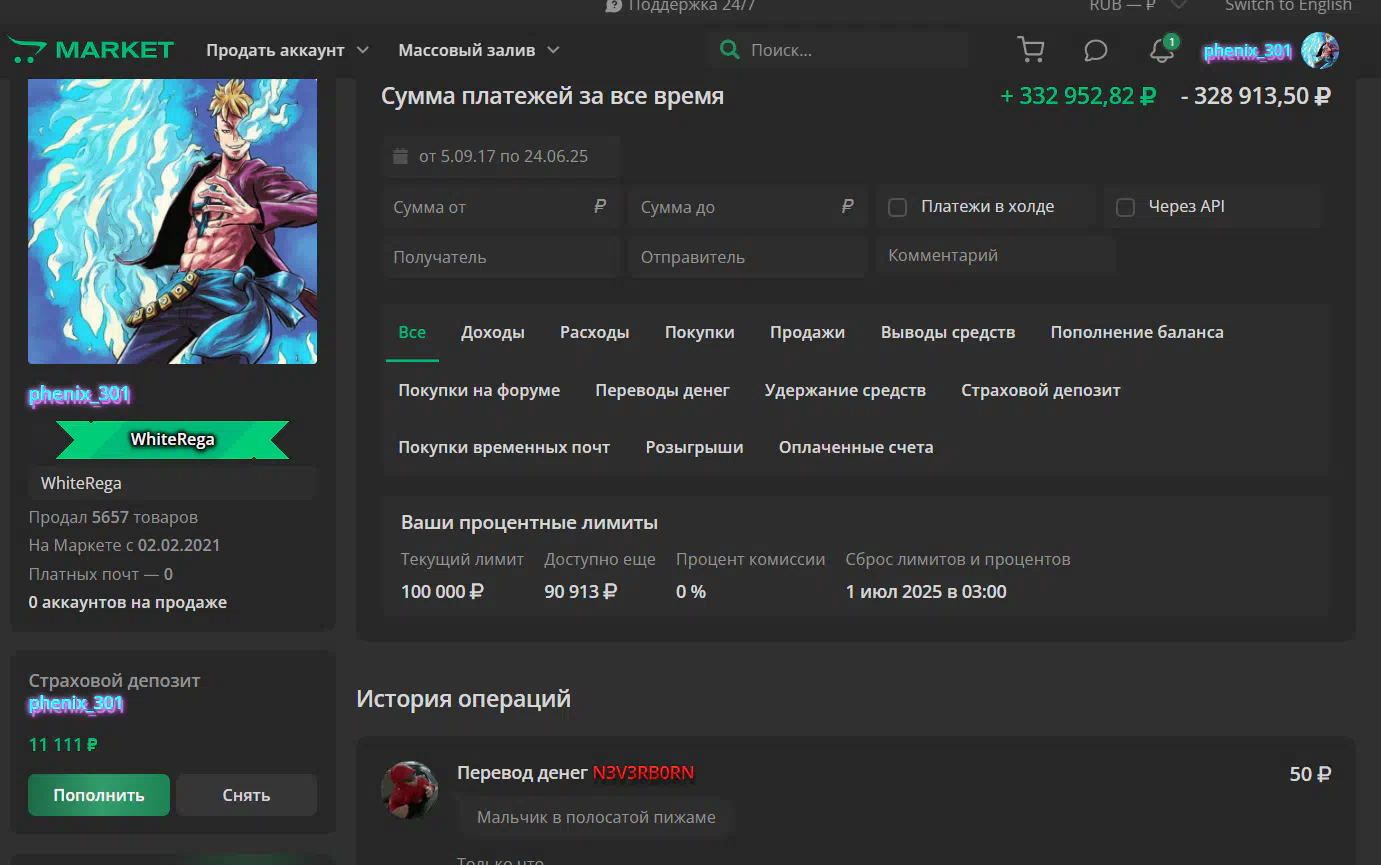Image resolution: width=1381 pixels, height=865 pixels.
Task: Switch to the Оплаченные счета tab
Action: [x=856, y=447]
